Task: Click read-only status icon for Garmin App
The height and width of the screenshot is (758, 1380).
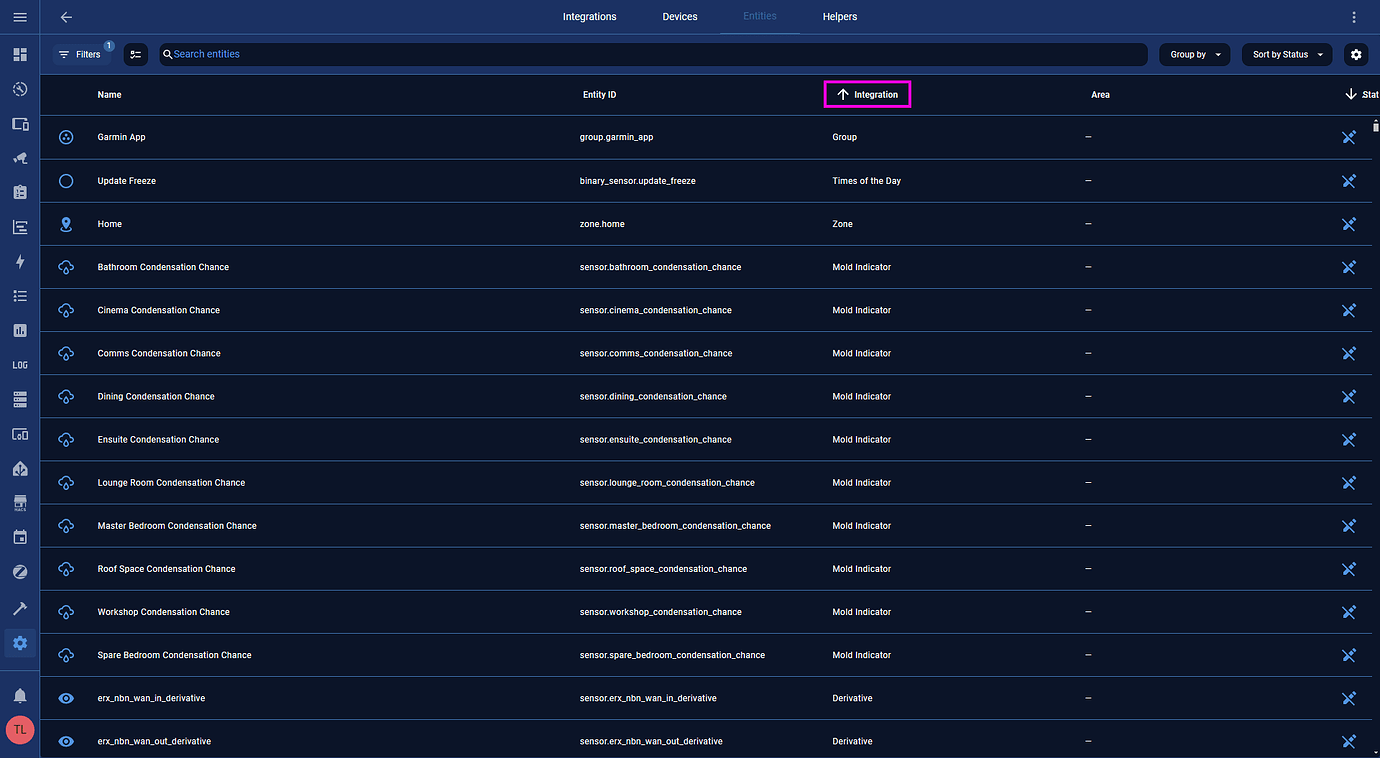Action: tap(1349, 137)
